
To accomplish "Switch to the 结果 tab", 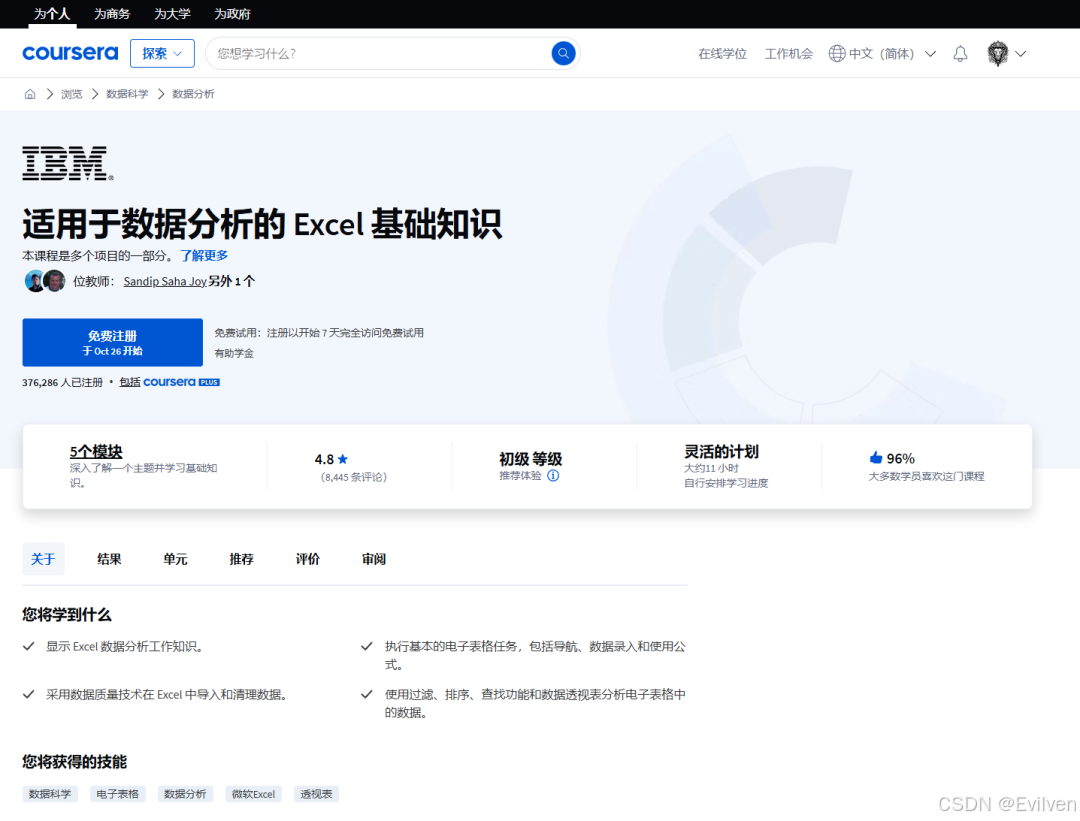I will click(x=109, y=559).
